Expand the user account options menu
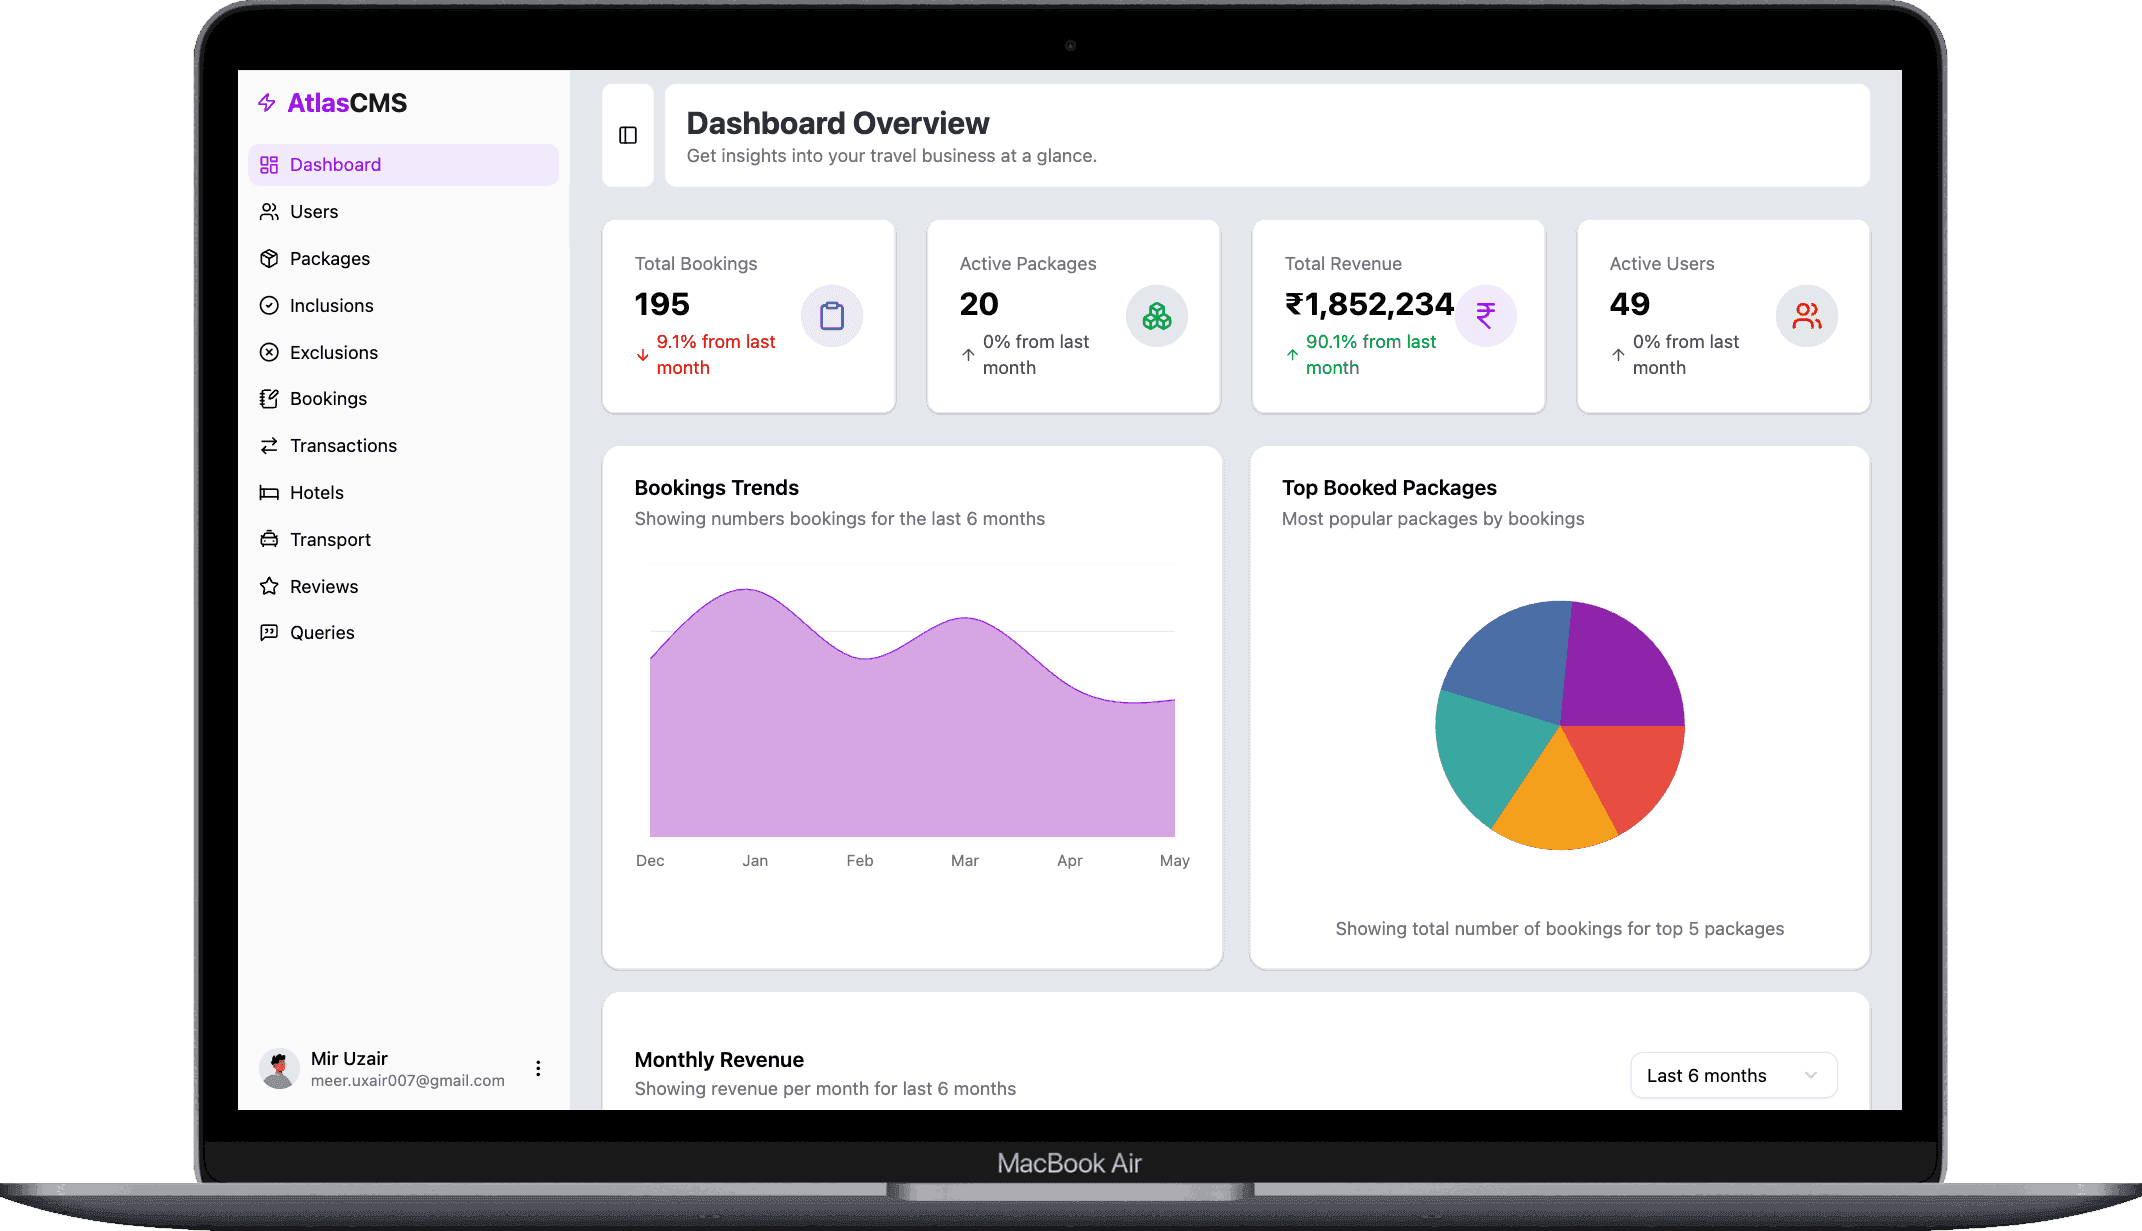The image size is (2142, 1231). (x=538, y=1068)
